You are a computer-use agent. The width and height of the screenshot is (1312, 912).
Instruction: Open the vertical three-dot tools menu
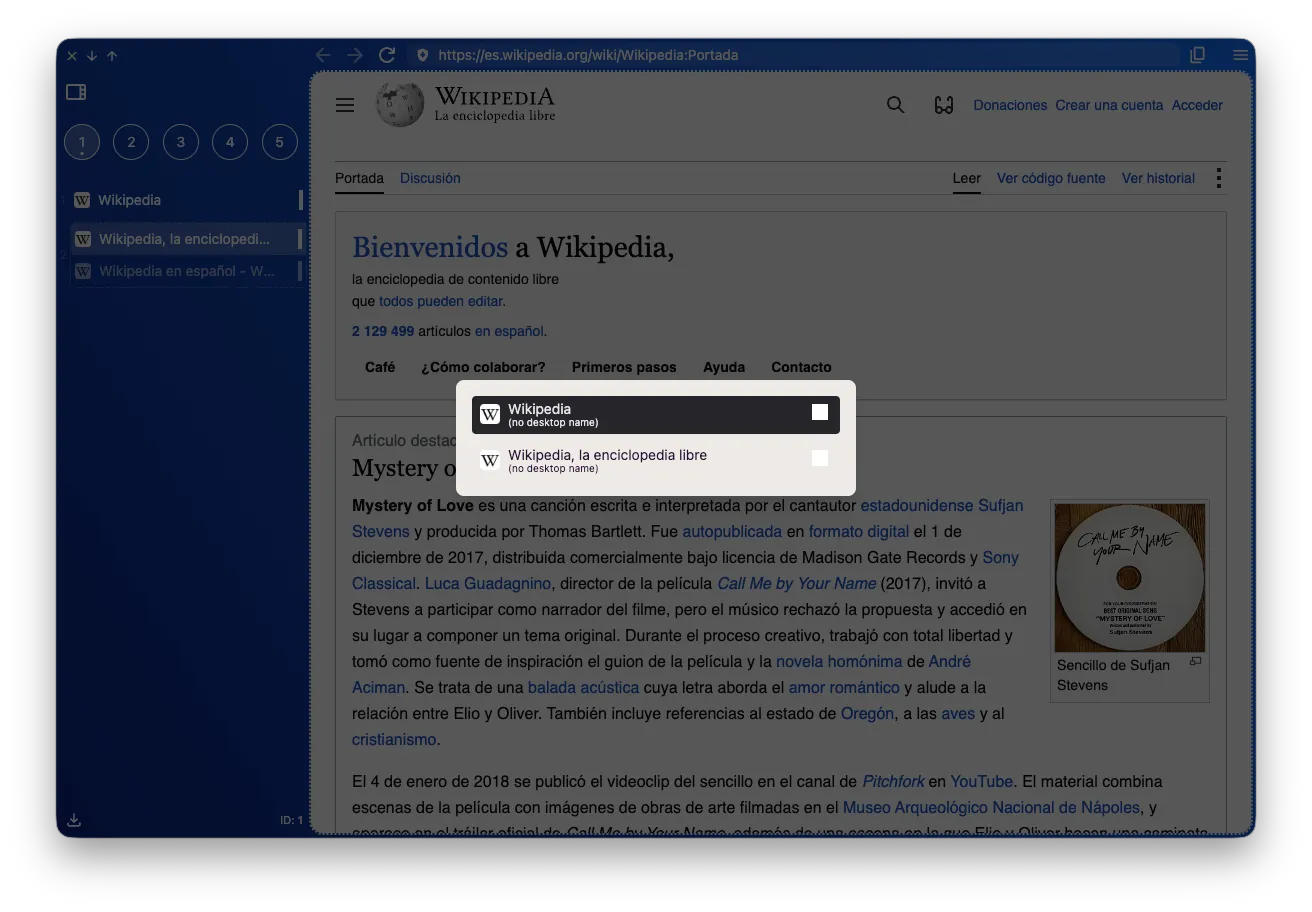point(1218,178)
